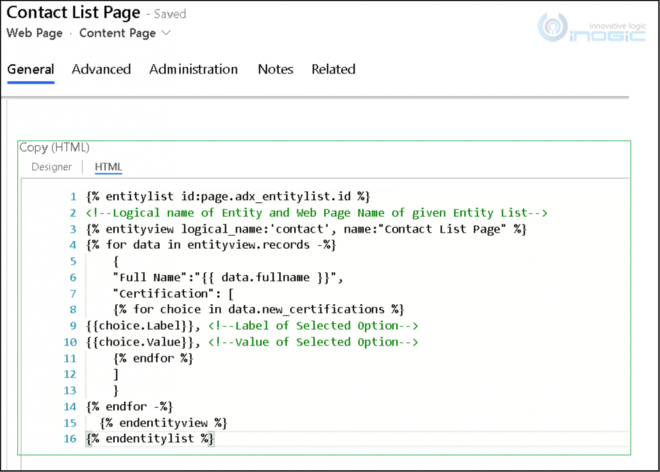Viewport: 660px width, 472px height.
Task: Place cursor on the entitylist id line
Action: tap(228, 197)
